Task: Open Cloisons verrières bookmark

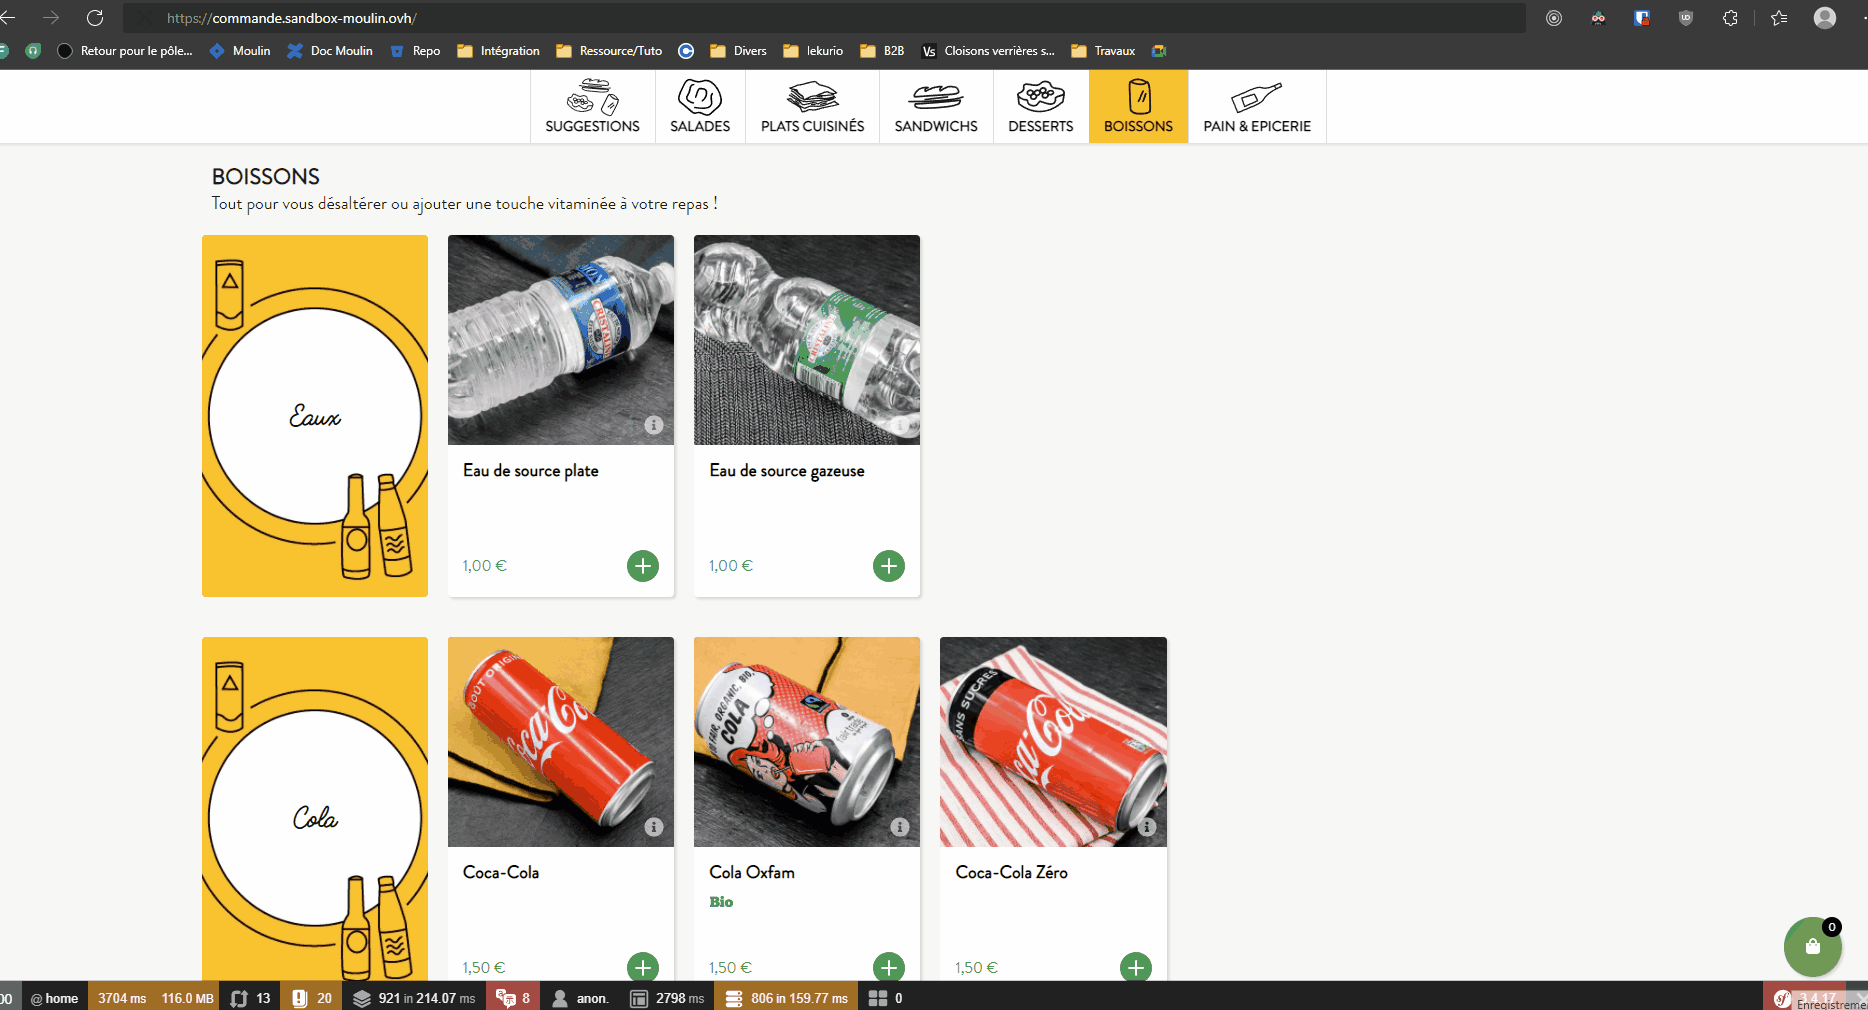Action: [x=988, y=51]
